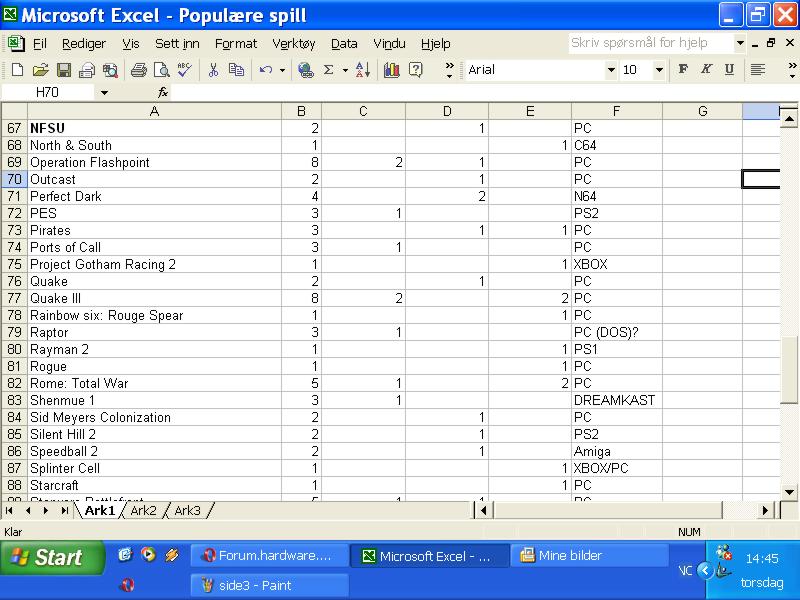Expand the AutoSum functions dropdown arrow
The width and height of the screenshot is (800, 600).
(x=345, y=70)
